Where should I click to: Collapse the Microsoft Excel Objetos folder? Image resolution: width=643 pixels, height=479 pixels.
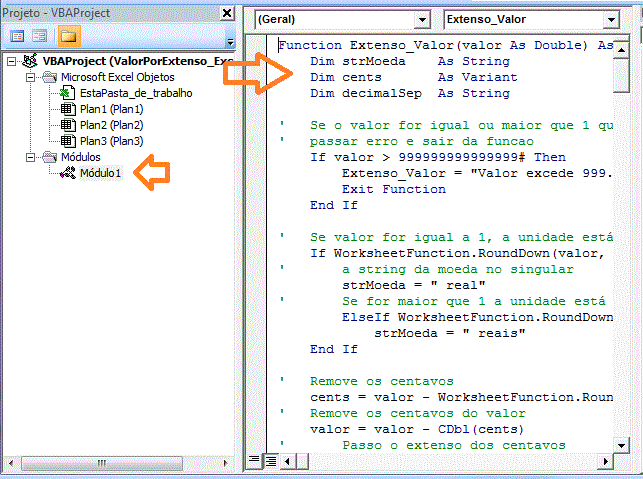click(30, 78)
